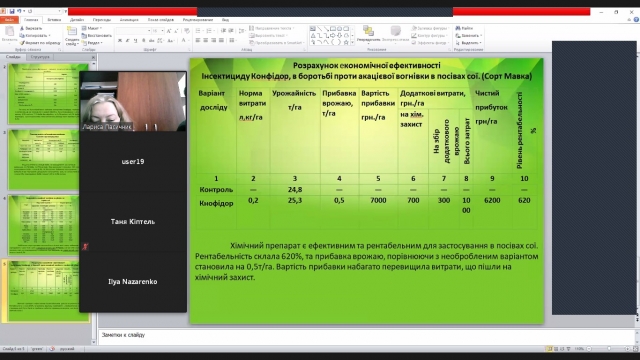Switch to the Design (Дизайн) ribbon tab
640x360 pixels.
point(77,20)
